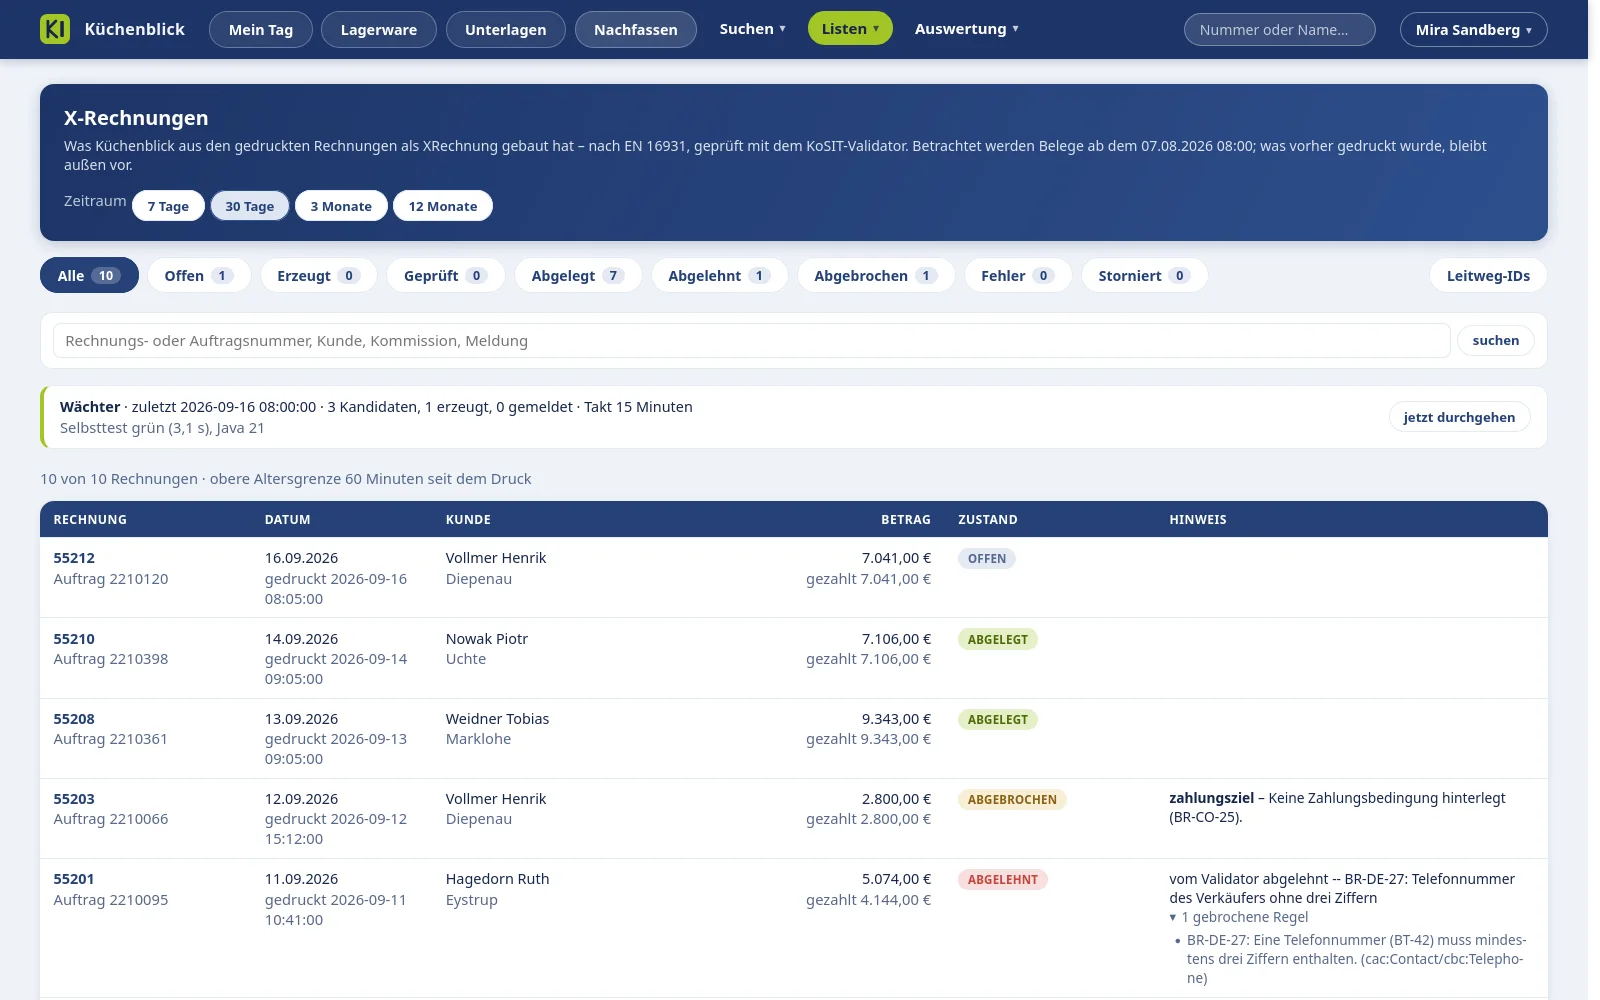Click the suchen button

coord(1495,341)
